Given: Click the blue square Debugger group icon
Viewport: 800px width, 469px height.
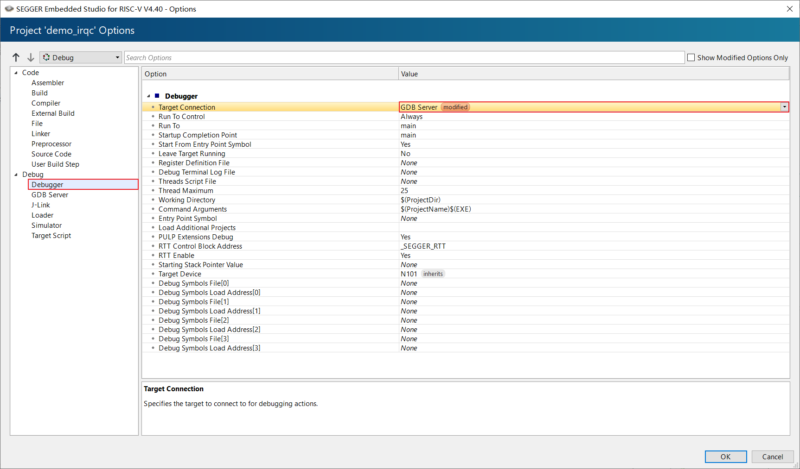Looking at the screenshot, I should click(x=157, y=96).
